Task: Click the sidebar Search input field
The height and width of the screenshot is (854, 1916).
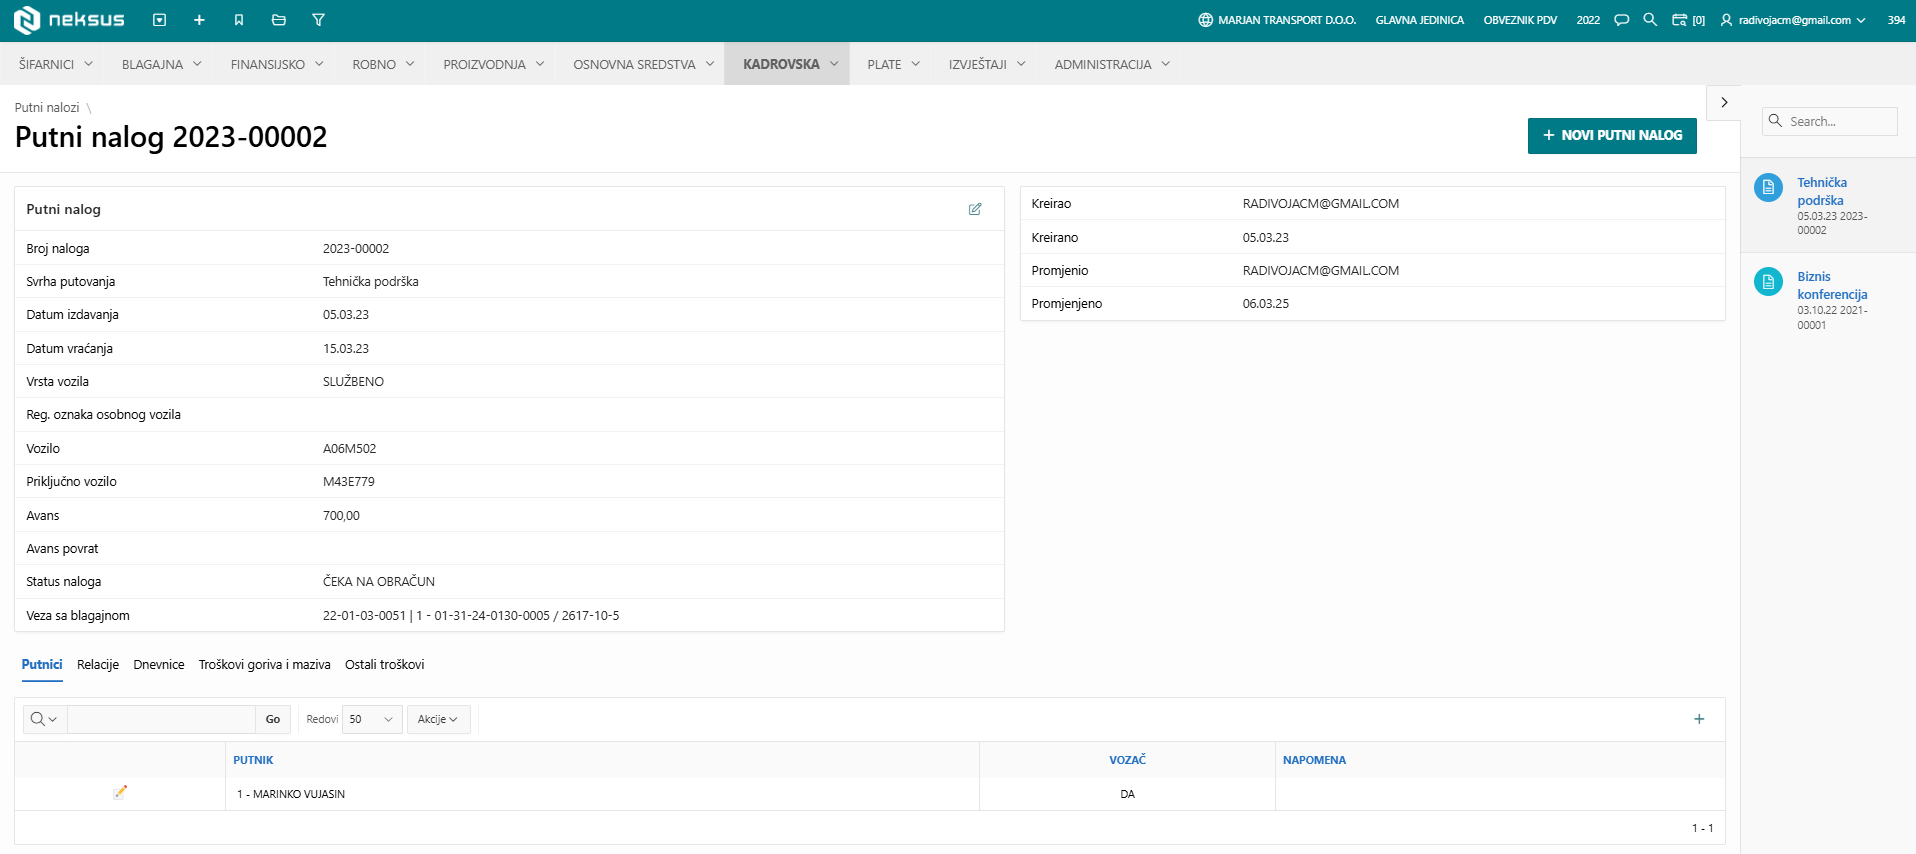Action: [1840, 121]
